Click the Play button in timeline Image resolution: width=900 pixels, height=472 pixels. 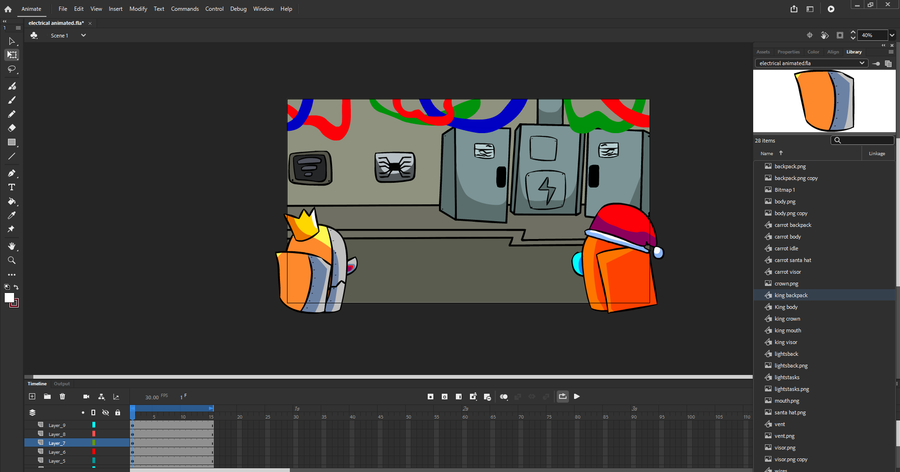(x=577, y=396)
